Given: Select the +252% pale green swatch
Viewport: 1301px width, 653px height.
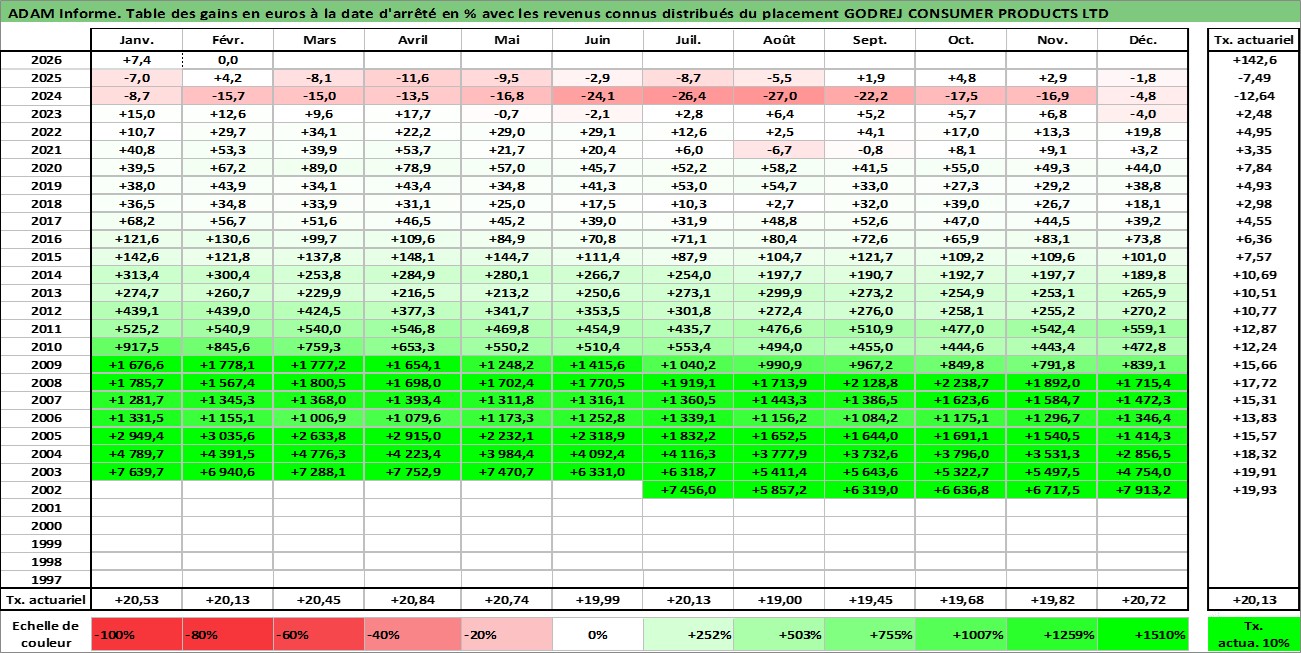Looking at the screenshot, I should point(688,634).
